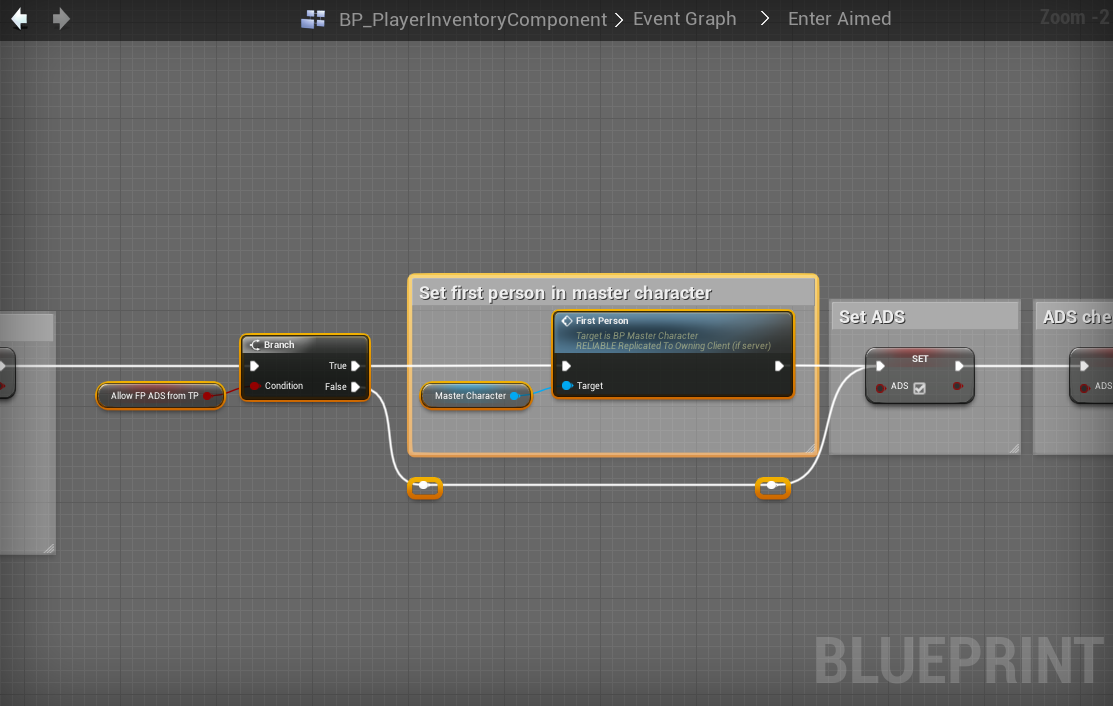Click the resize handle of Set ADS comment
Viewport: 1113px width, 706px height.
(x=1014, y=448)
